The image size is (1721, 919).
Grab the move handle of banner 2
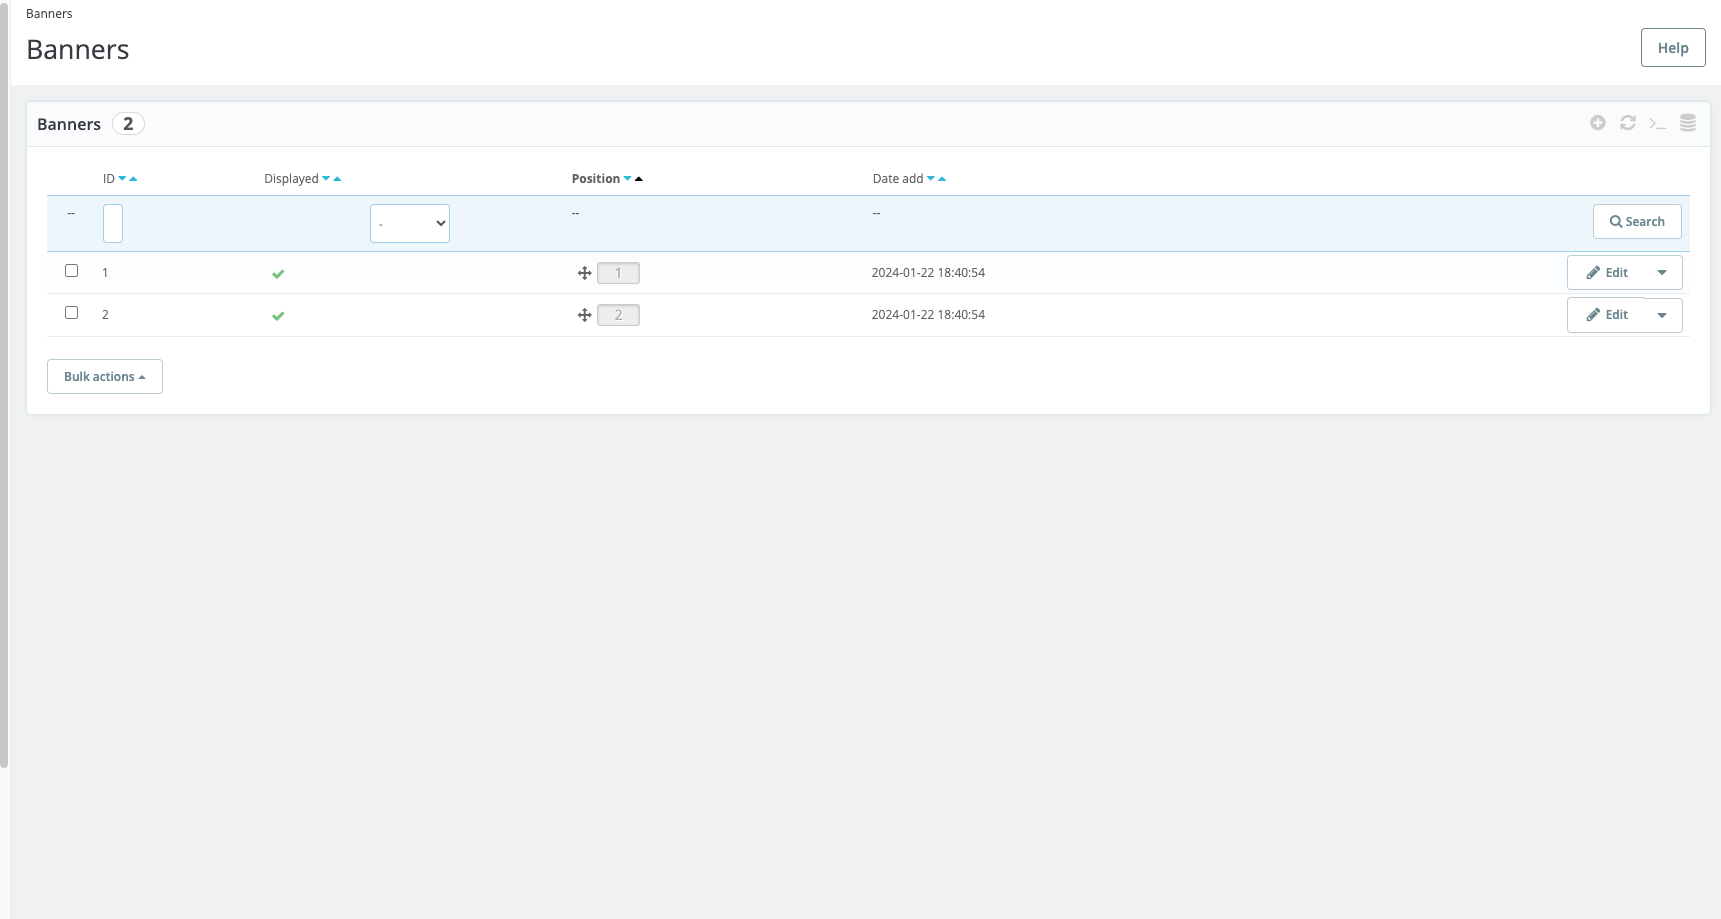tap(585, 315)
